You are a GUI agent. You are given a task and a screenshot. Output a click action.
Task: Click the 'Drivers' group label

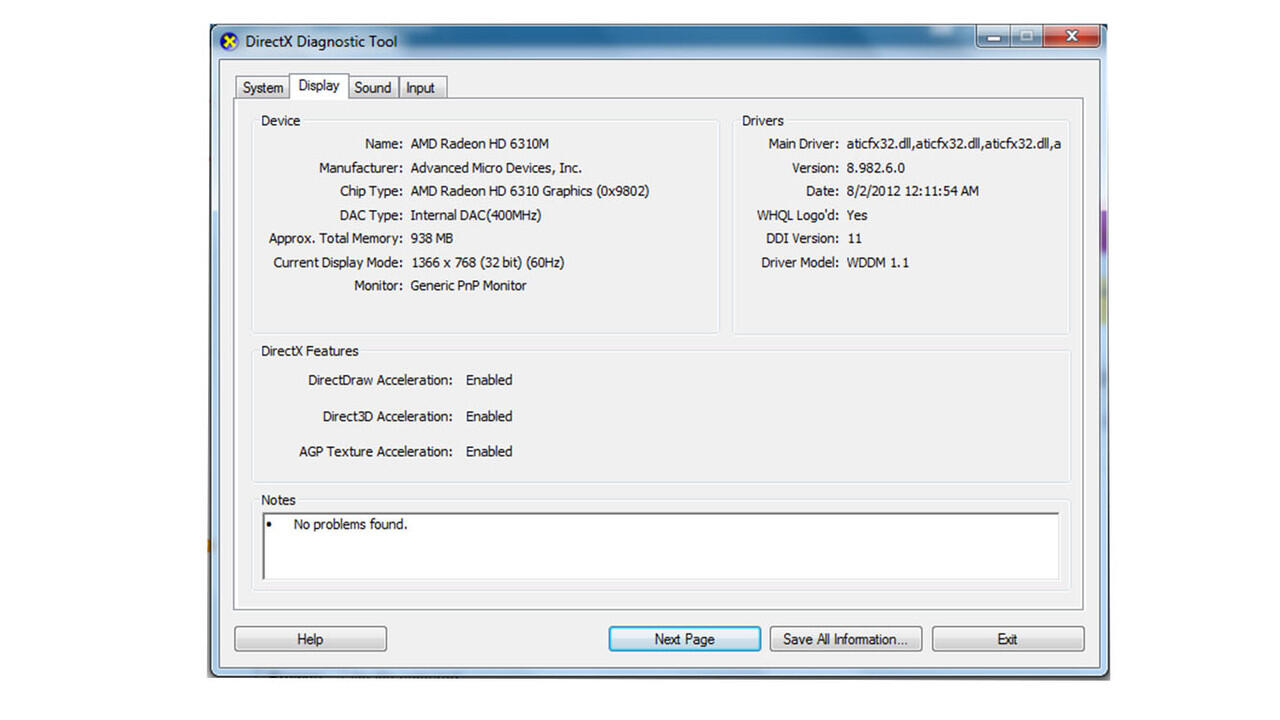pyautogui.click(x=763, y=121)
